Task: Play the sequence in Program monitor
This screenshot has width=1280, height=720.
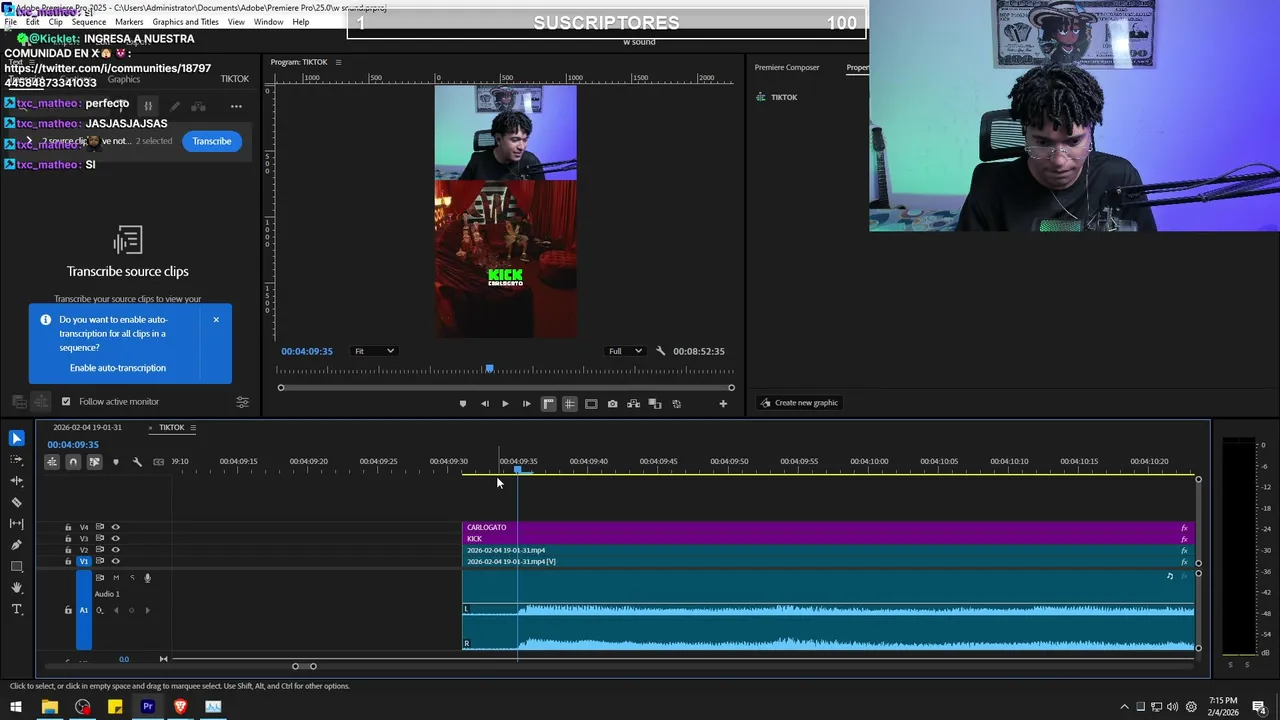Action: click(x=505, y=404)
